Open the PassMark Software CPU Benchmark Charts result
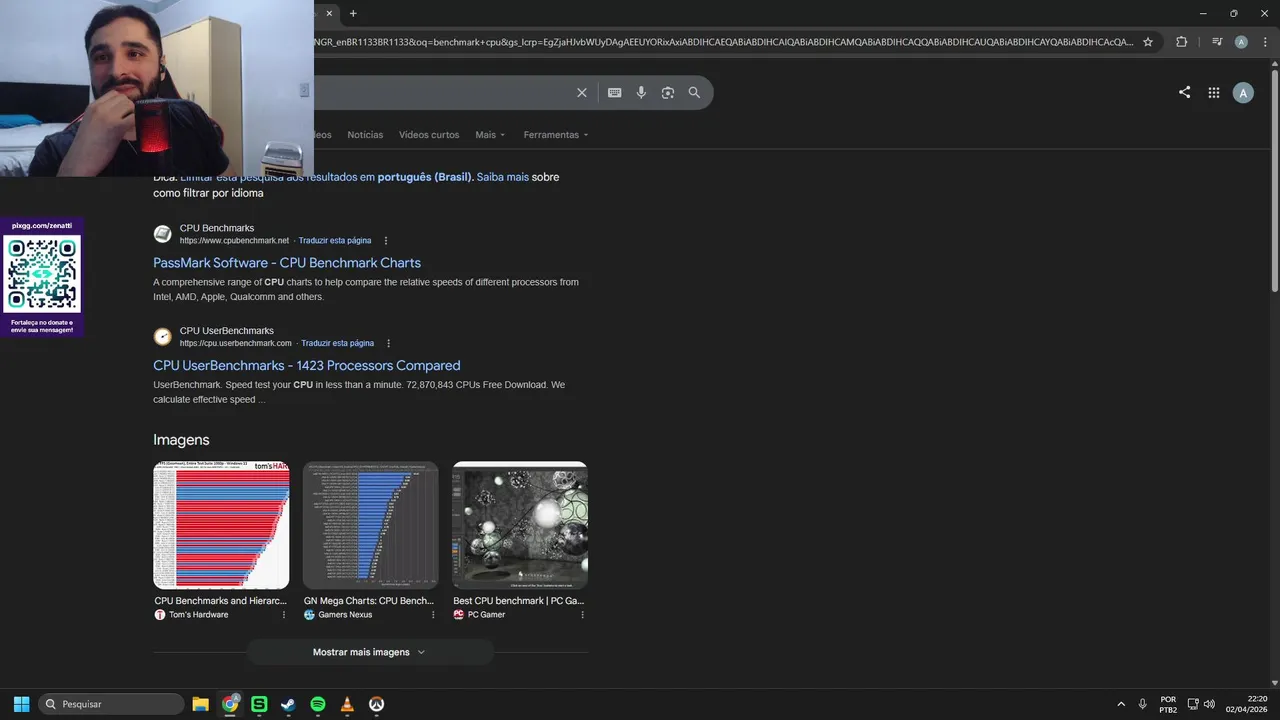Screen dimensions: 1280x720 coord(287,263)
